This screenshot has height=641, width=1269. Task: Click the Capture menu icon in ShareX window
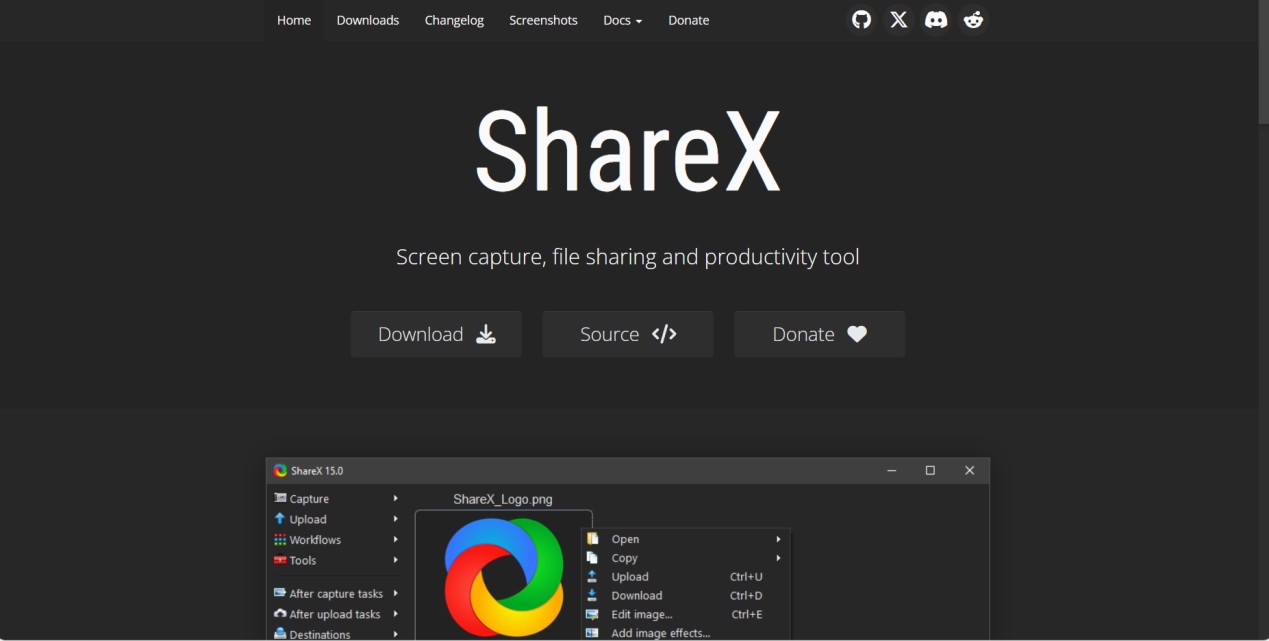coord(280,498)
